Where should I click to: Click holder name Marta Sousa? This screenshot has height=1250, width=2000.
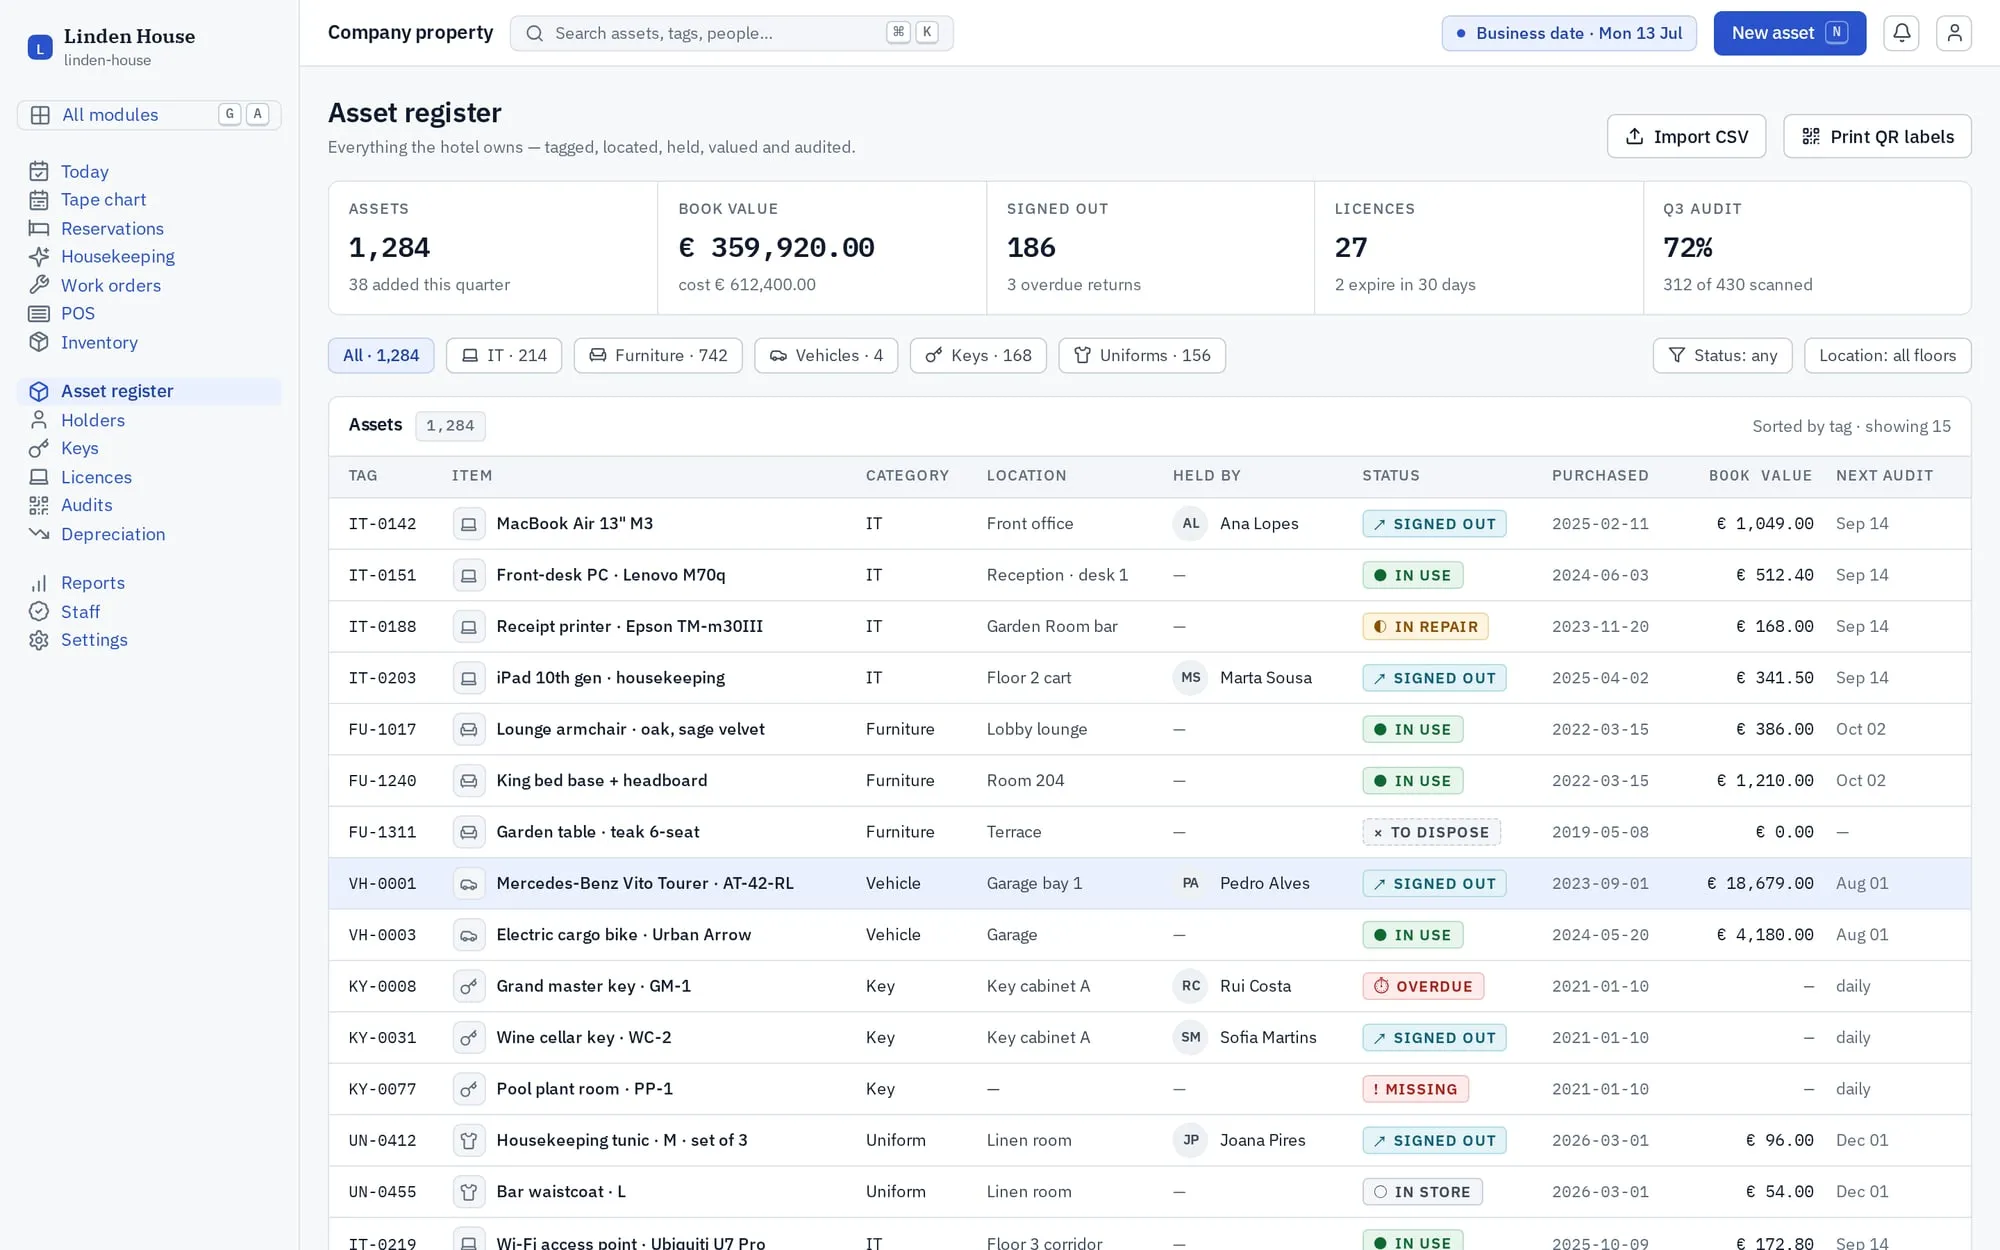pyautogui.click(x=1265, y=678)
